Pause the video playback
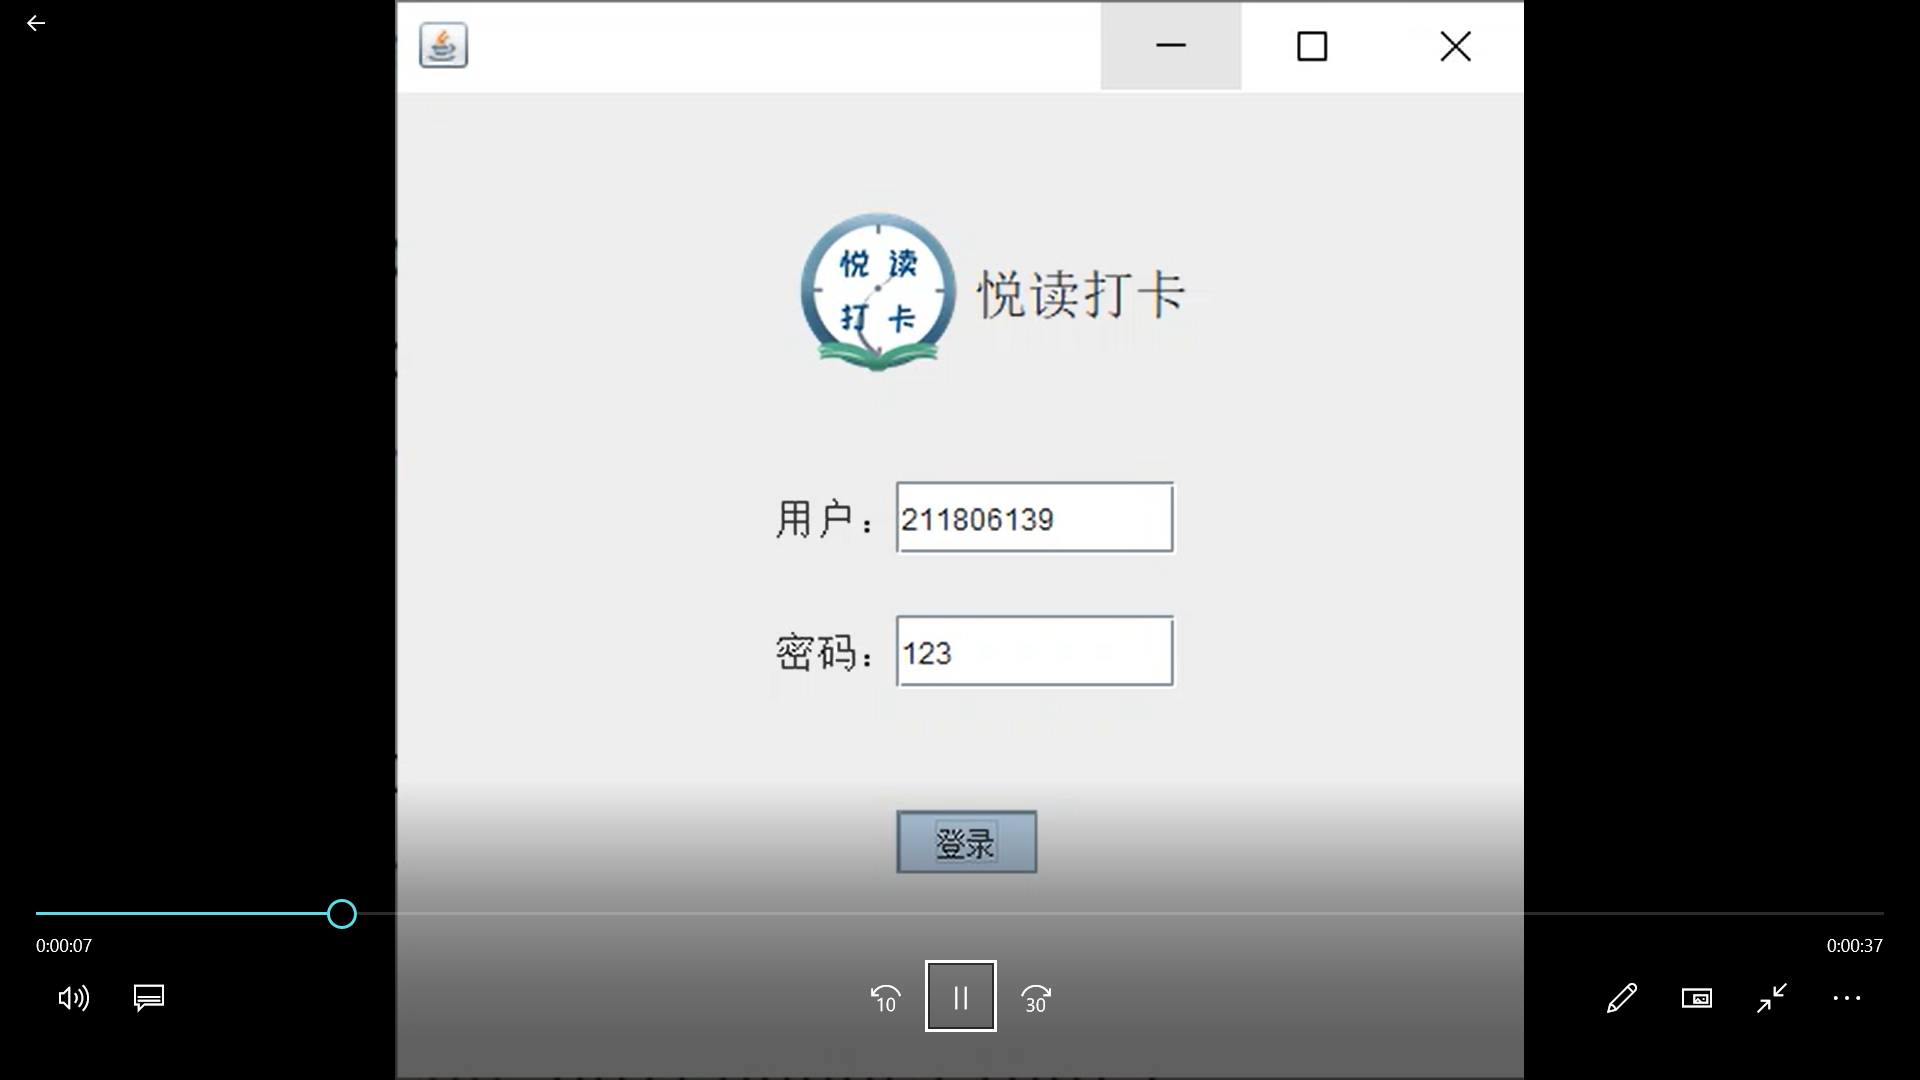Image resolution: width=1920 pixels, height=1080 pixels. [x=960, y=996]
